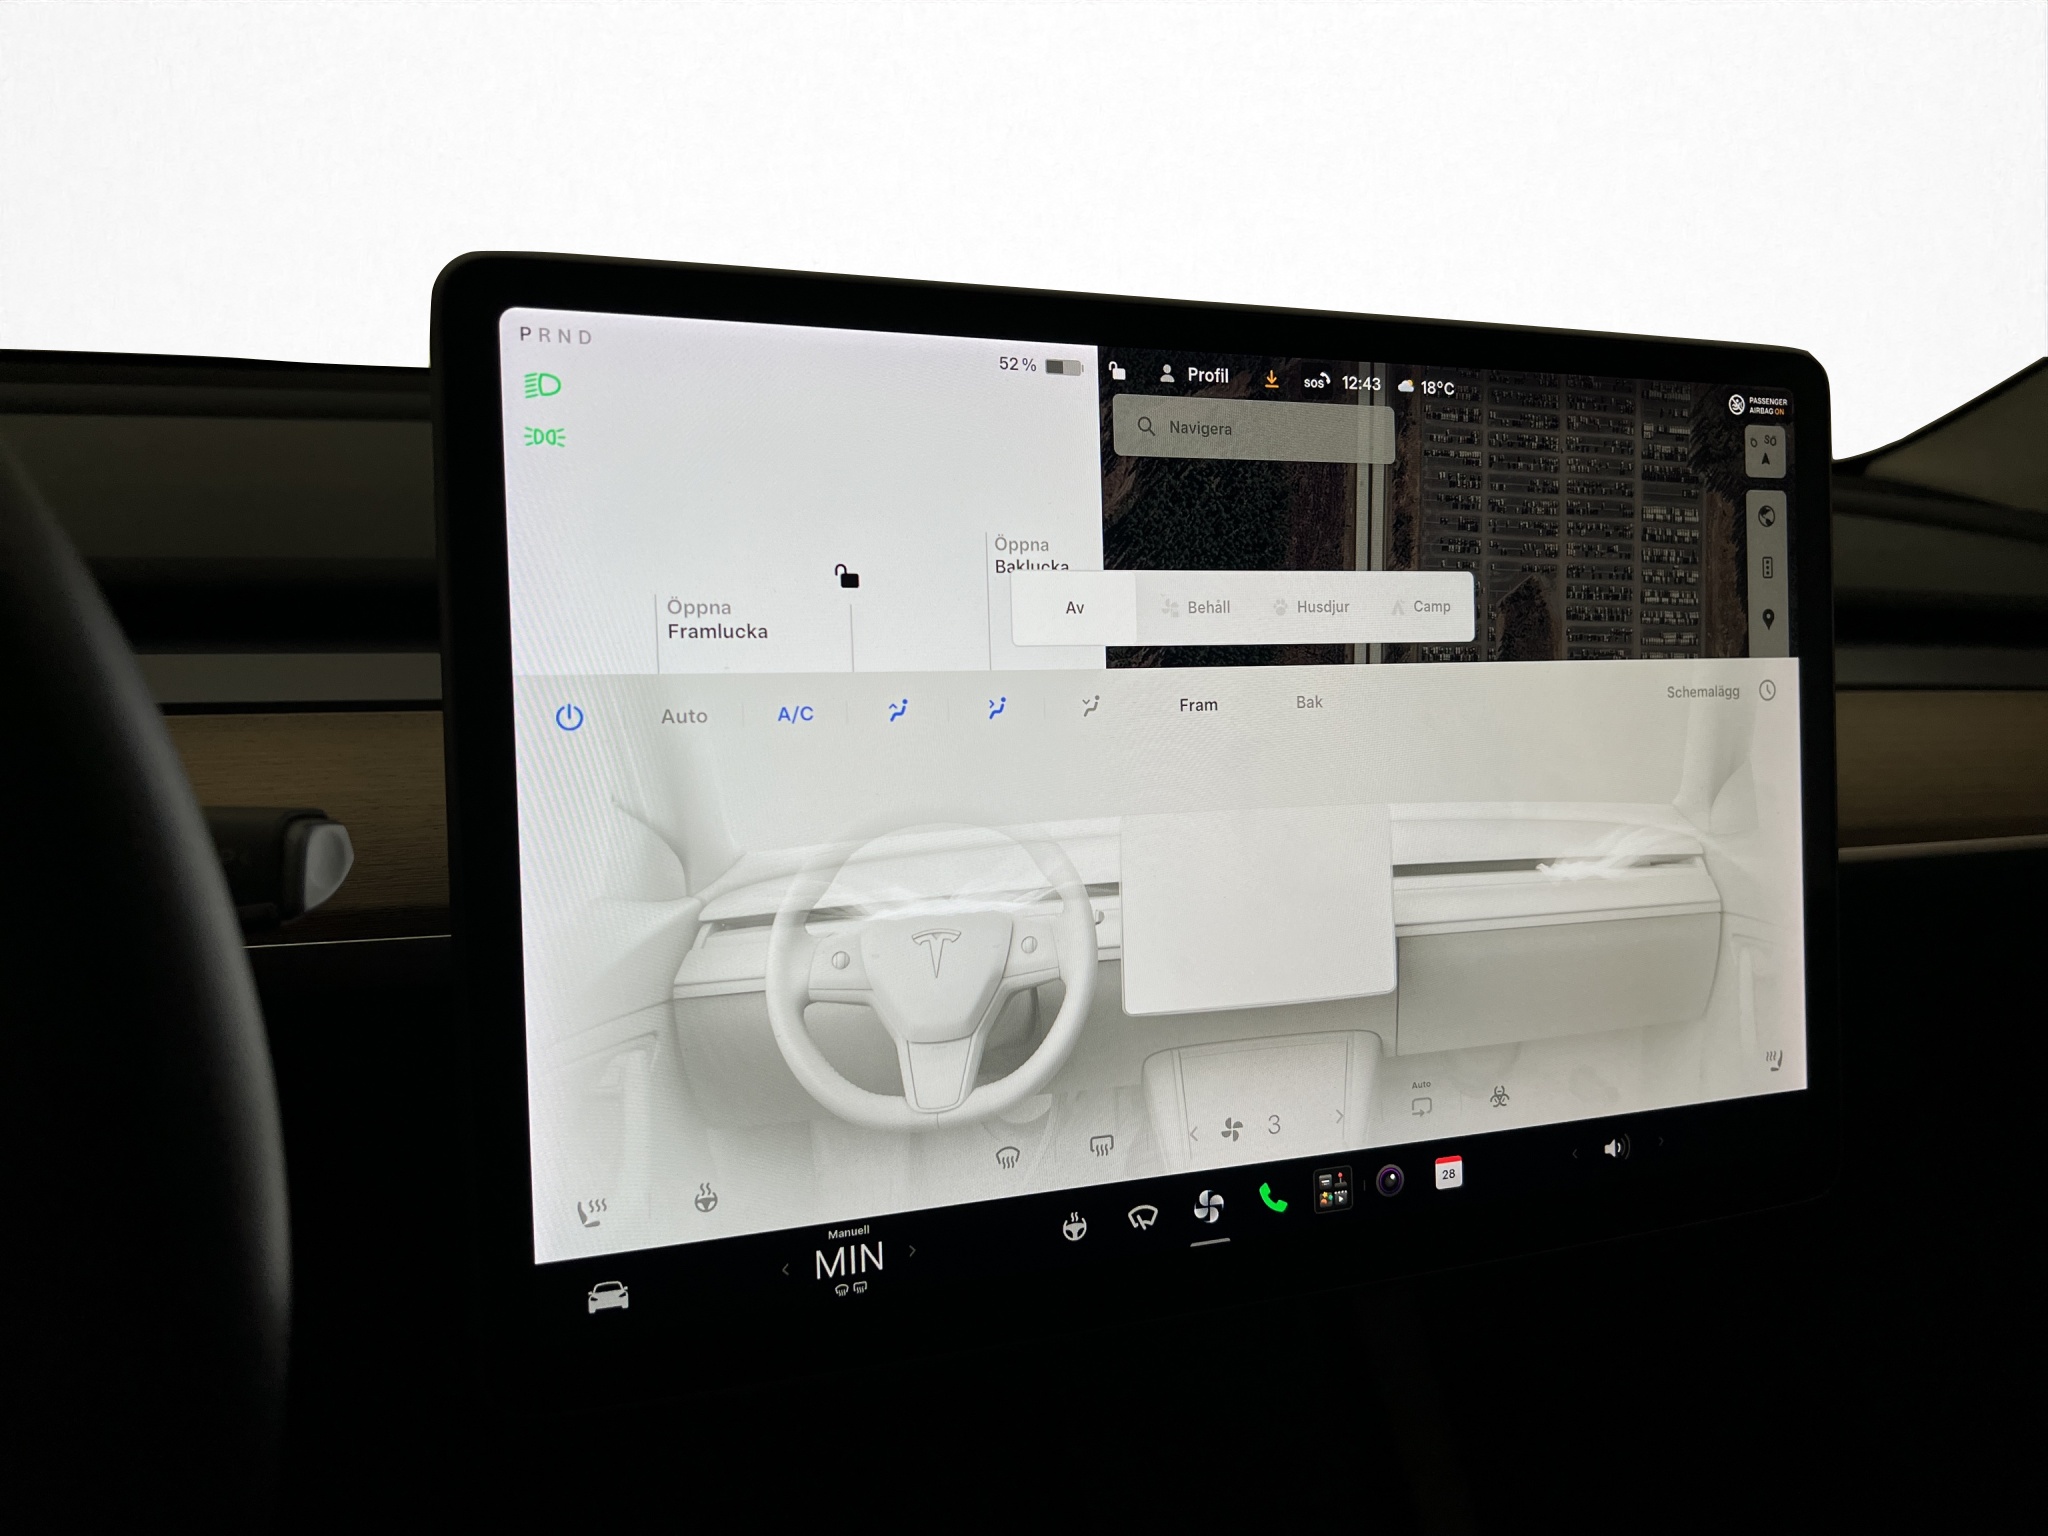Select the Husdjur dog mode

[1311, 607]
